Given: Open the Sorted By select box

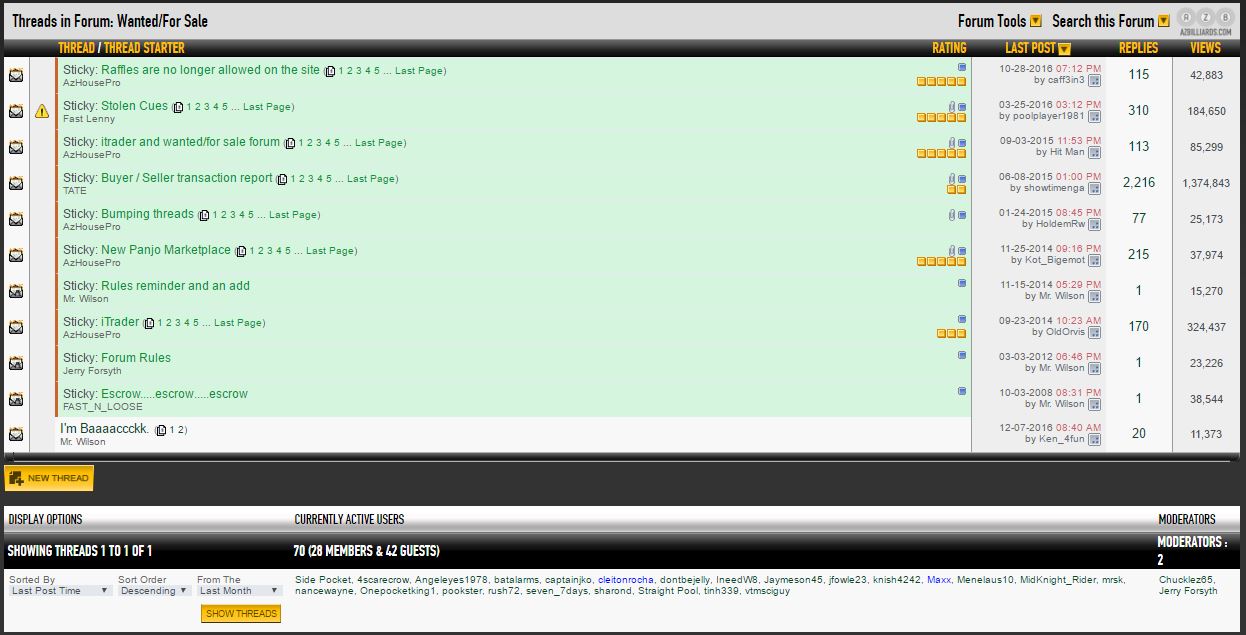Looking at the screenshot, I should coord(59,591).
